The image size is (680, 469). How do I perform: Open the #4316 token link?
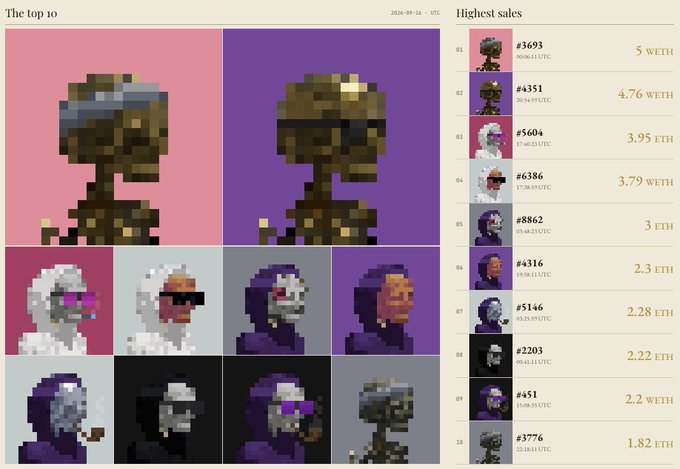click(530, 263)
